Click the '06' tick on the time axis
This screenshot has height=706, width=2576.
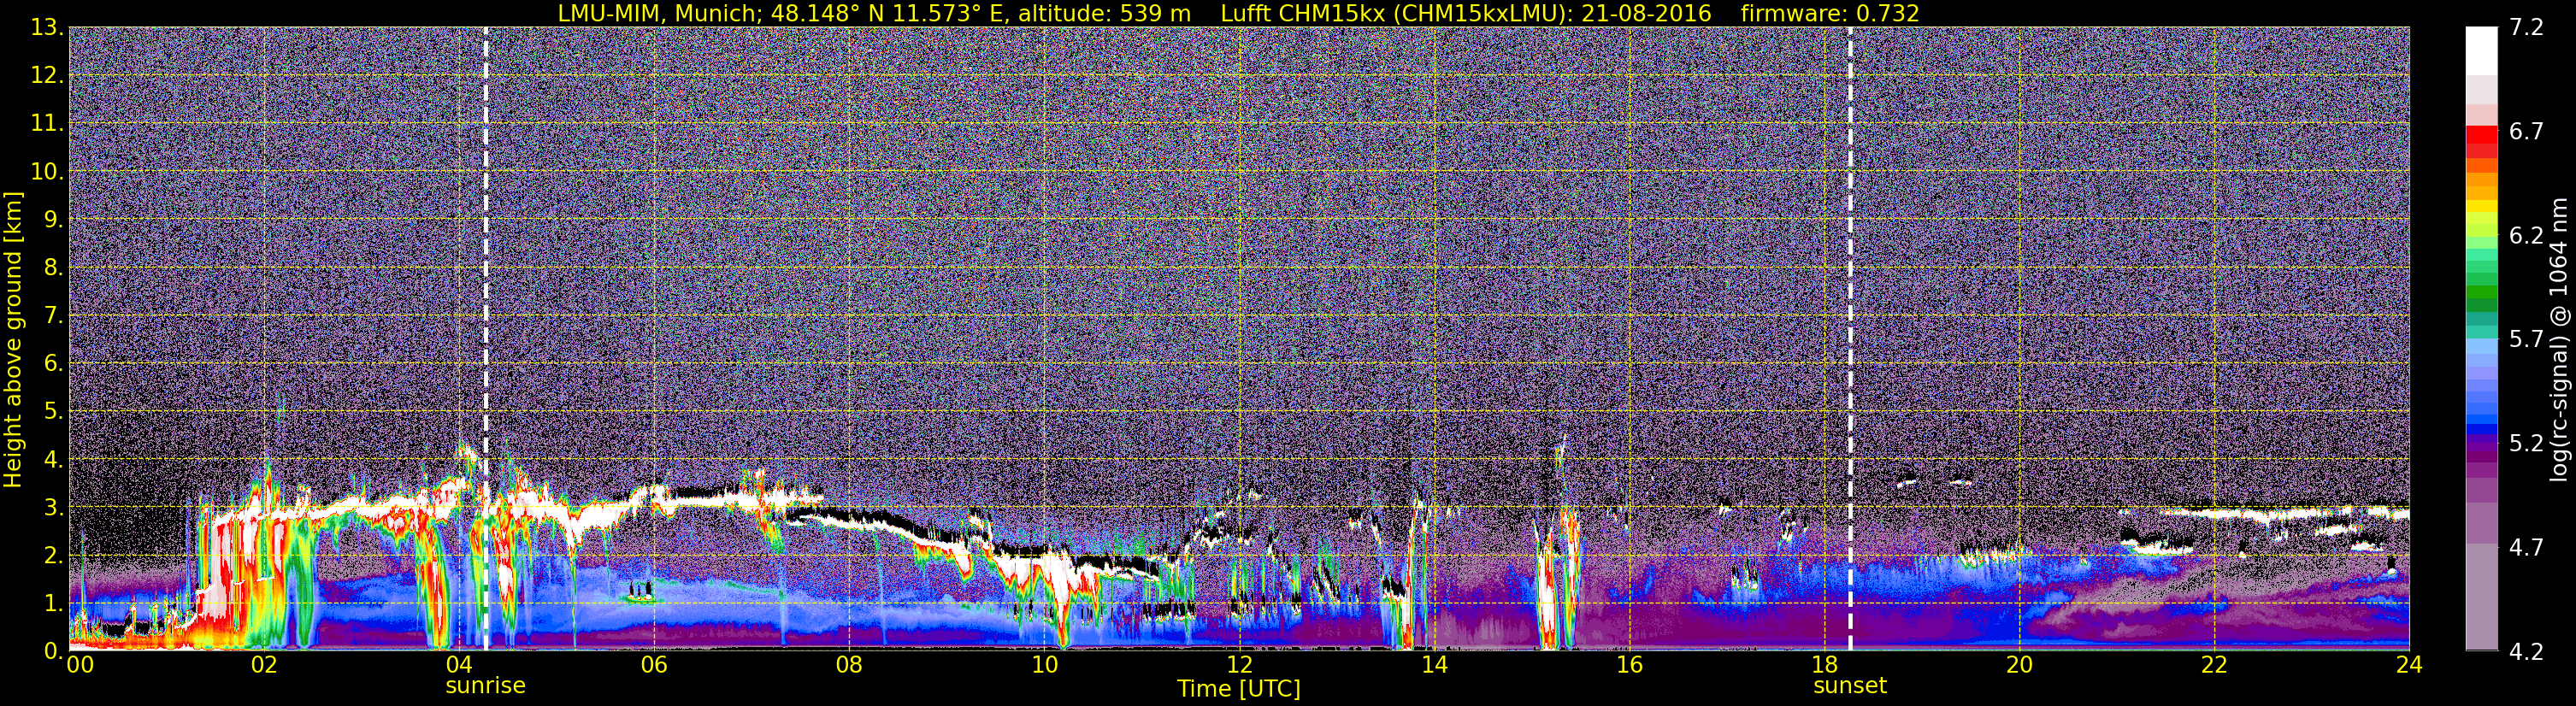654,665
